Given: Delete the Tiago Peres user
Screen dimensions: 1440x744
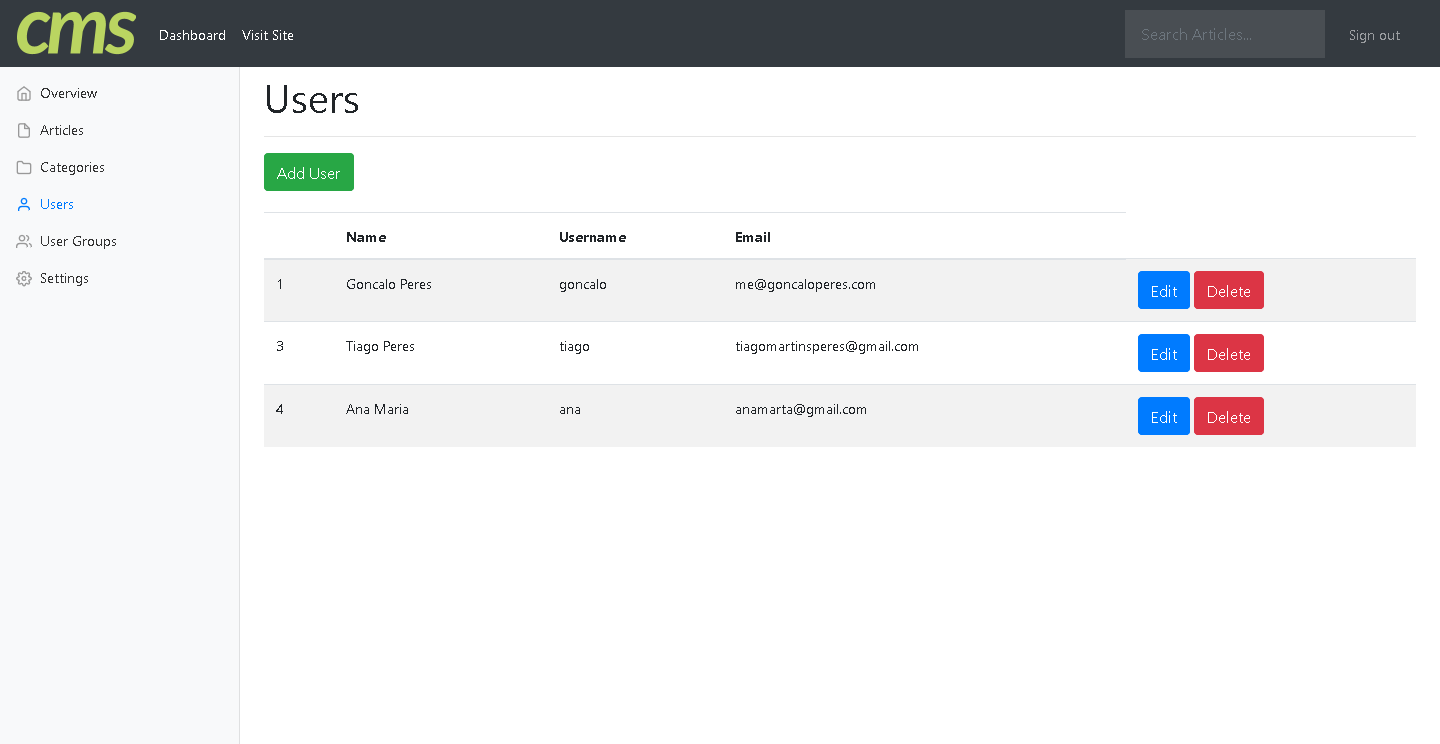Looking at the screenshot, I should pyautogui.click(x=1228, y=354).
